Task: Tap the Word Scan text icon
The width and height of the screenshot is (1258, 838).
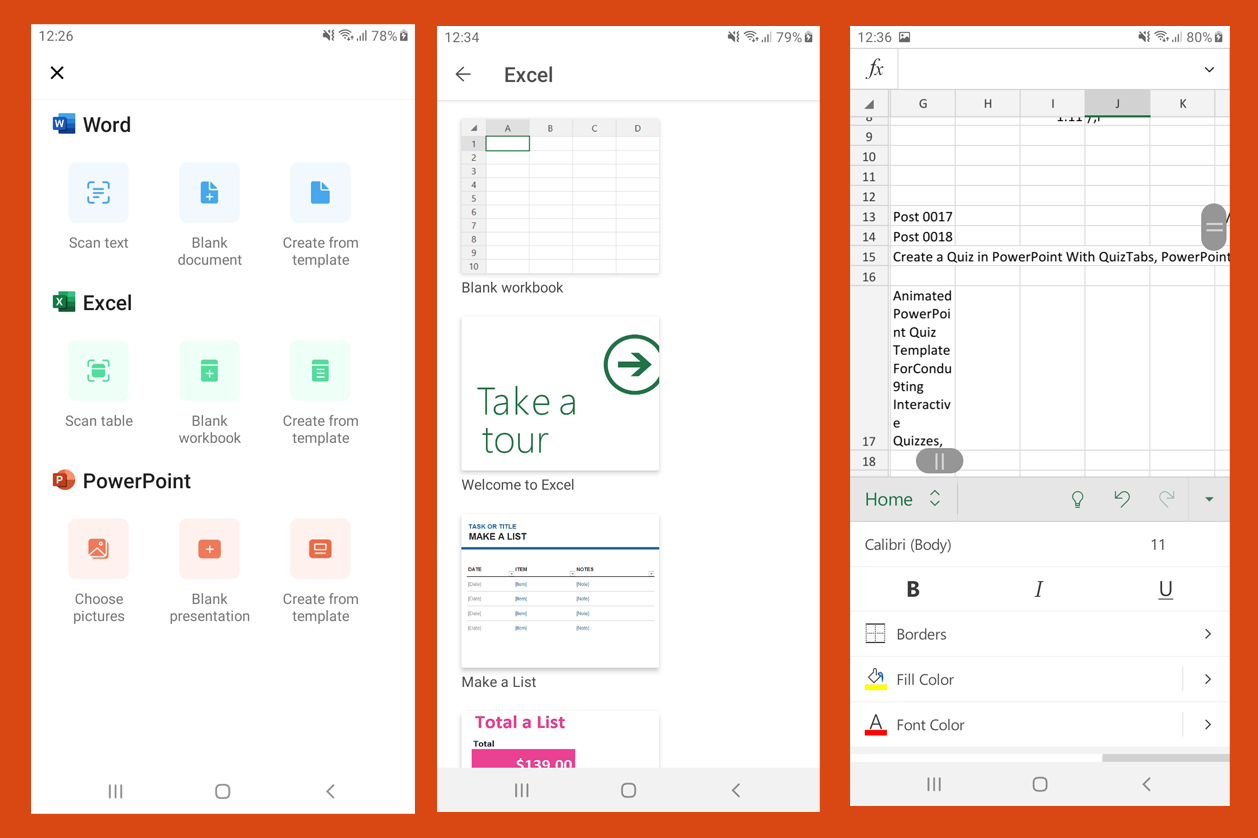Action: (x=98, y=193)
